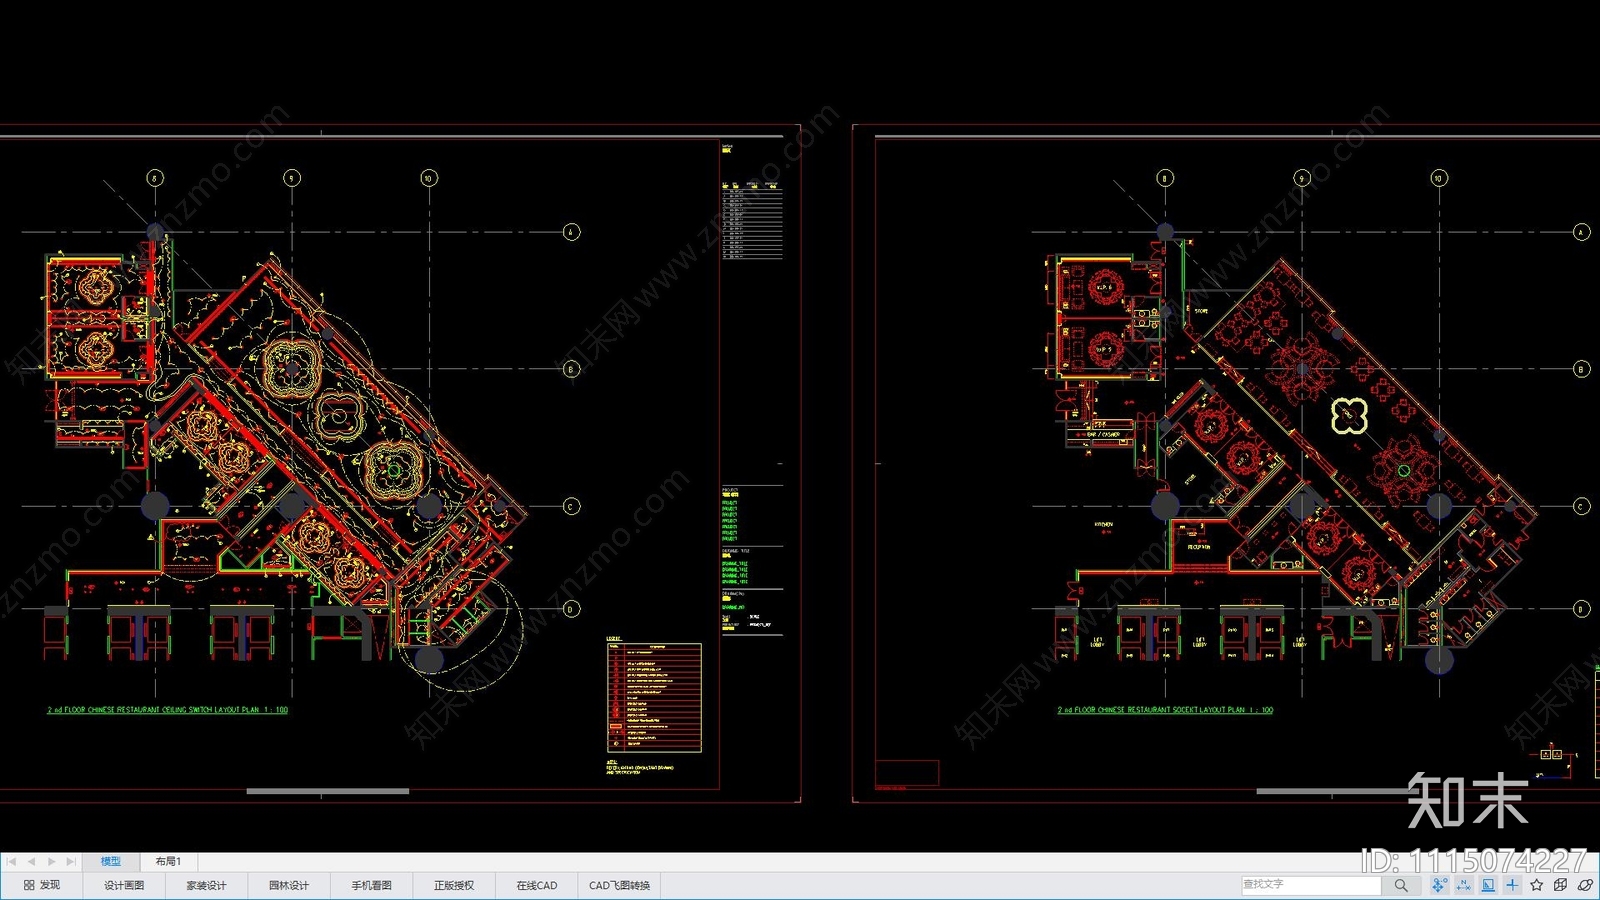The width and height of the screenshot is (1600, 900).
Task: Focus the 查找文字 search field
Action: [x=1311, y=885]
